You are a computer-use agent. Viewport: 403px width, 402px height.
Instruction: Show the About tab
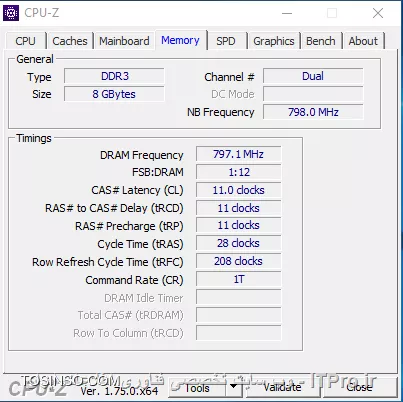(363, 41)
